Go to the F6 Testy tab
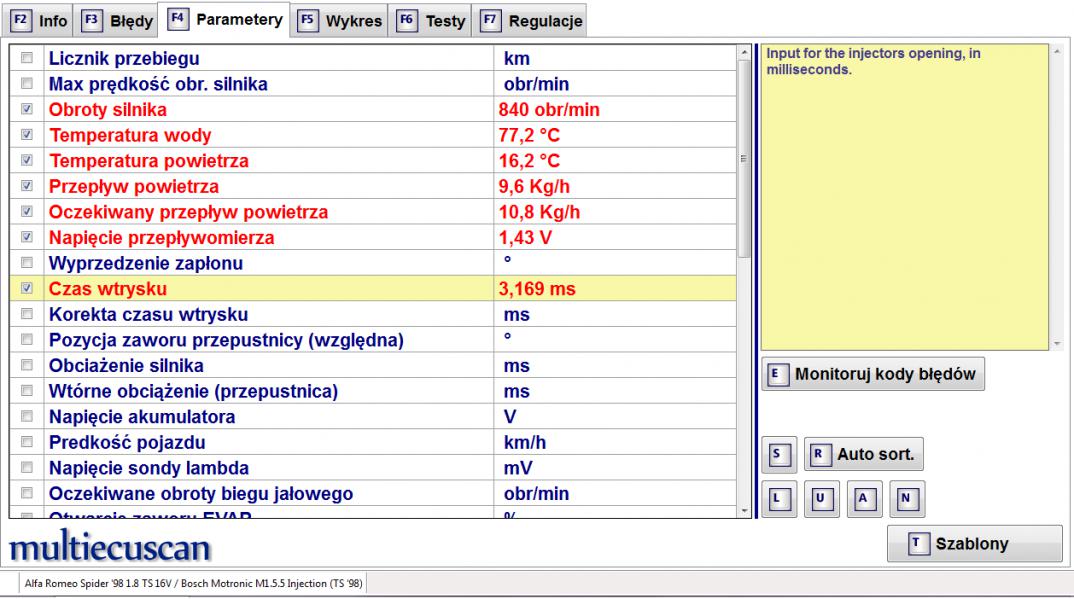 point(432,21)
